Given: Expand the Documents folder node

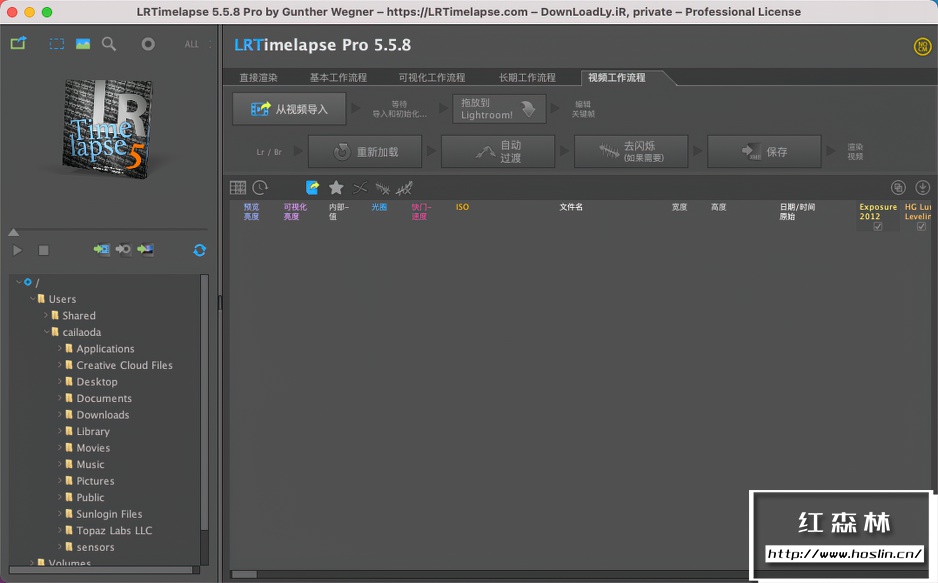Looking at the screenshot, I should coord(60,398).
